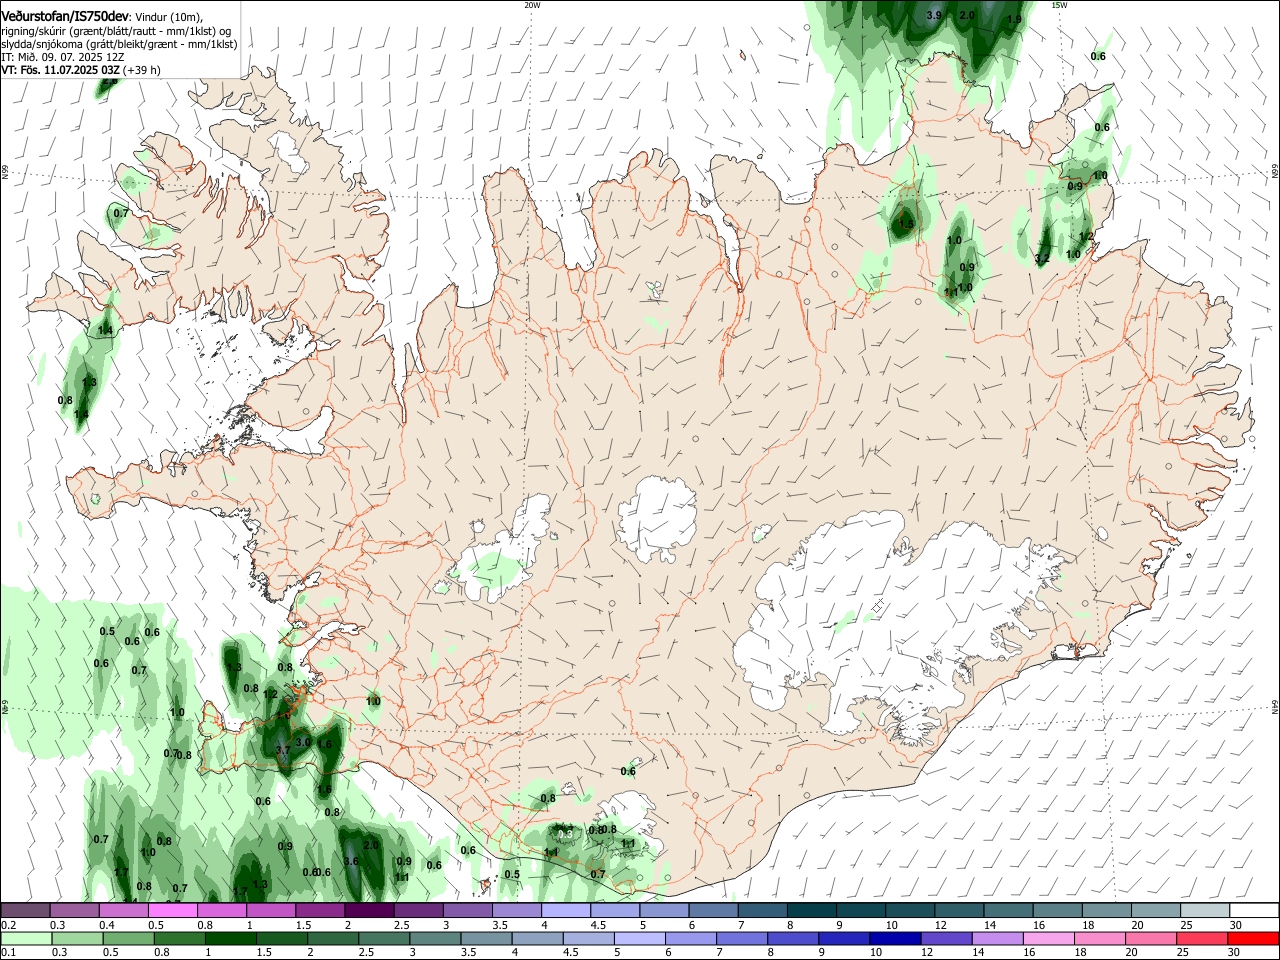The height and width of the screenshot is (960, 1280).
Task: Click the 3.2 precipitation value in the northeast
Action: pyautogui.click(x=1042, y=259)
